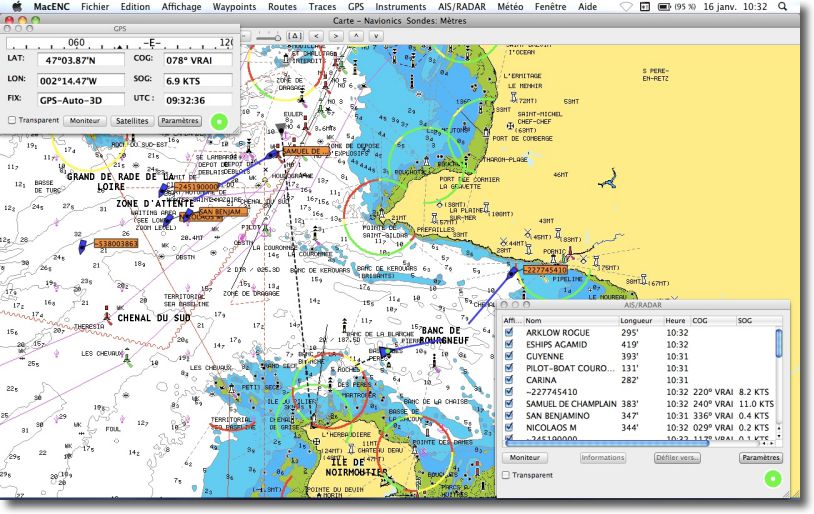This screenshot has width=814, height=514.
Task: Pan chart down with the v toolbar button
Action: pyautogui.click(x=376, y=36)
